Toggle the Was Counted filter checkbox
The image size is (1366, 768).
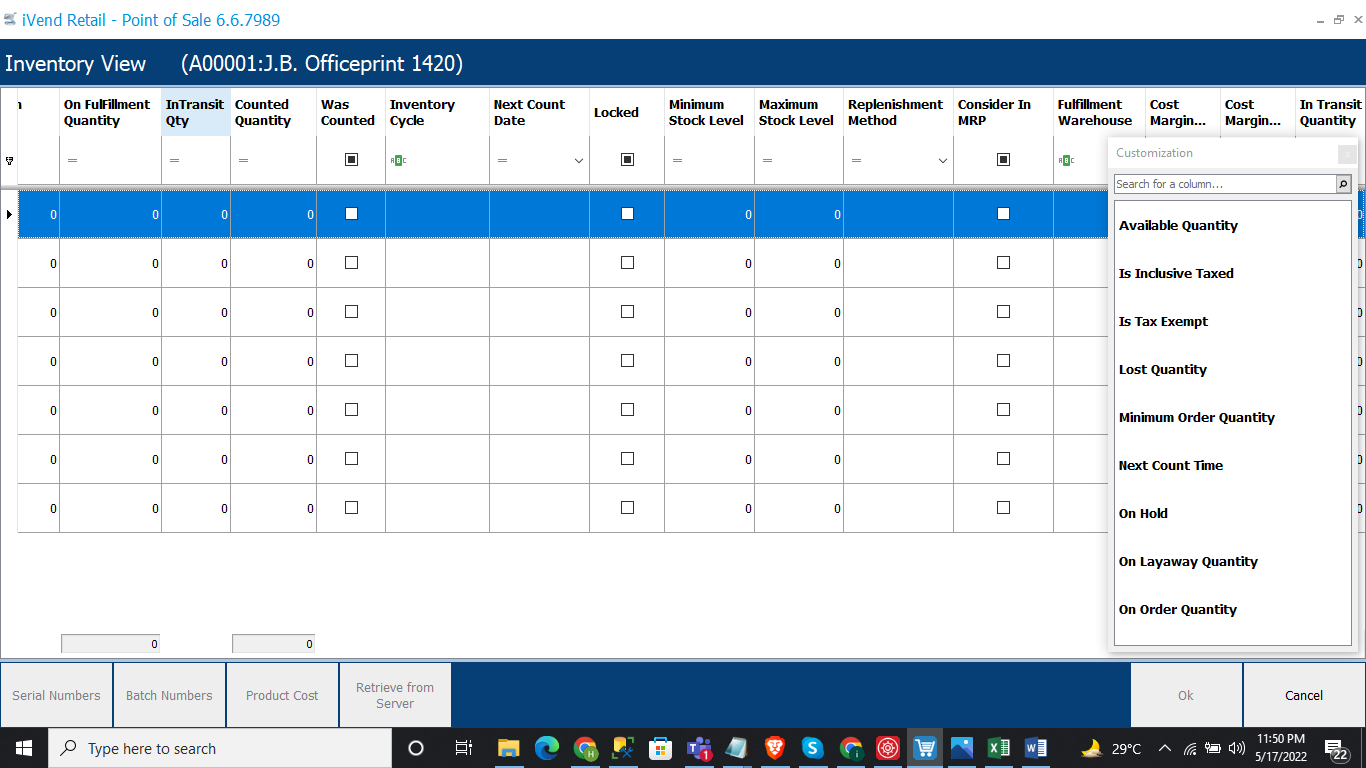pos(351,160)
